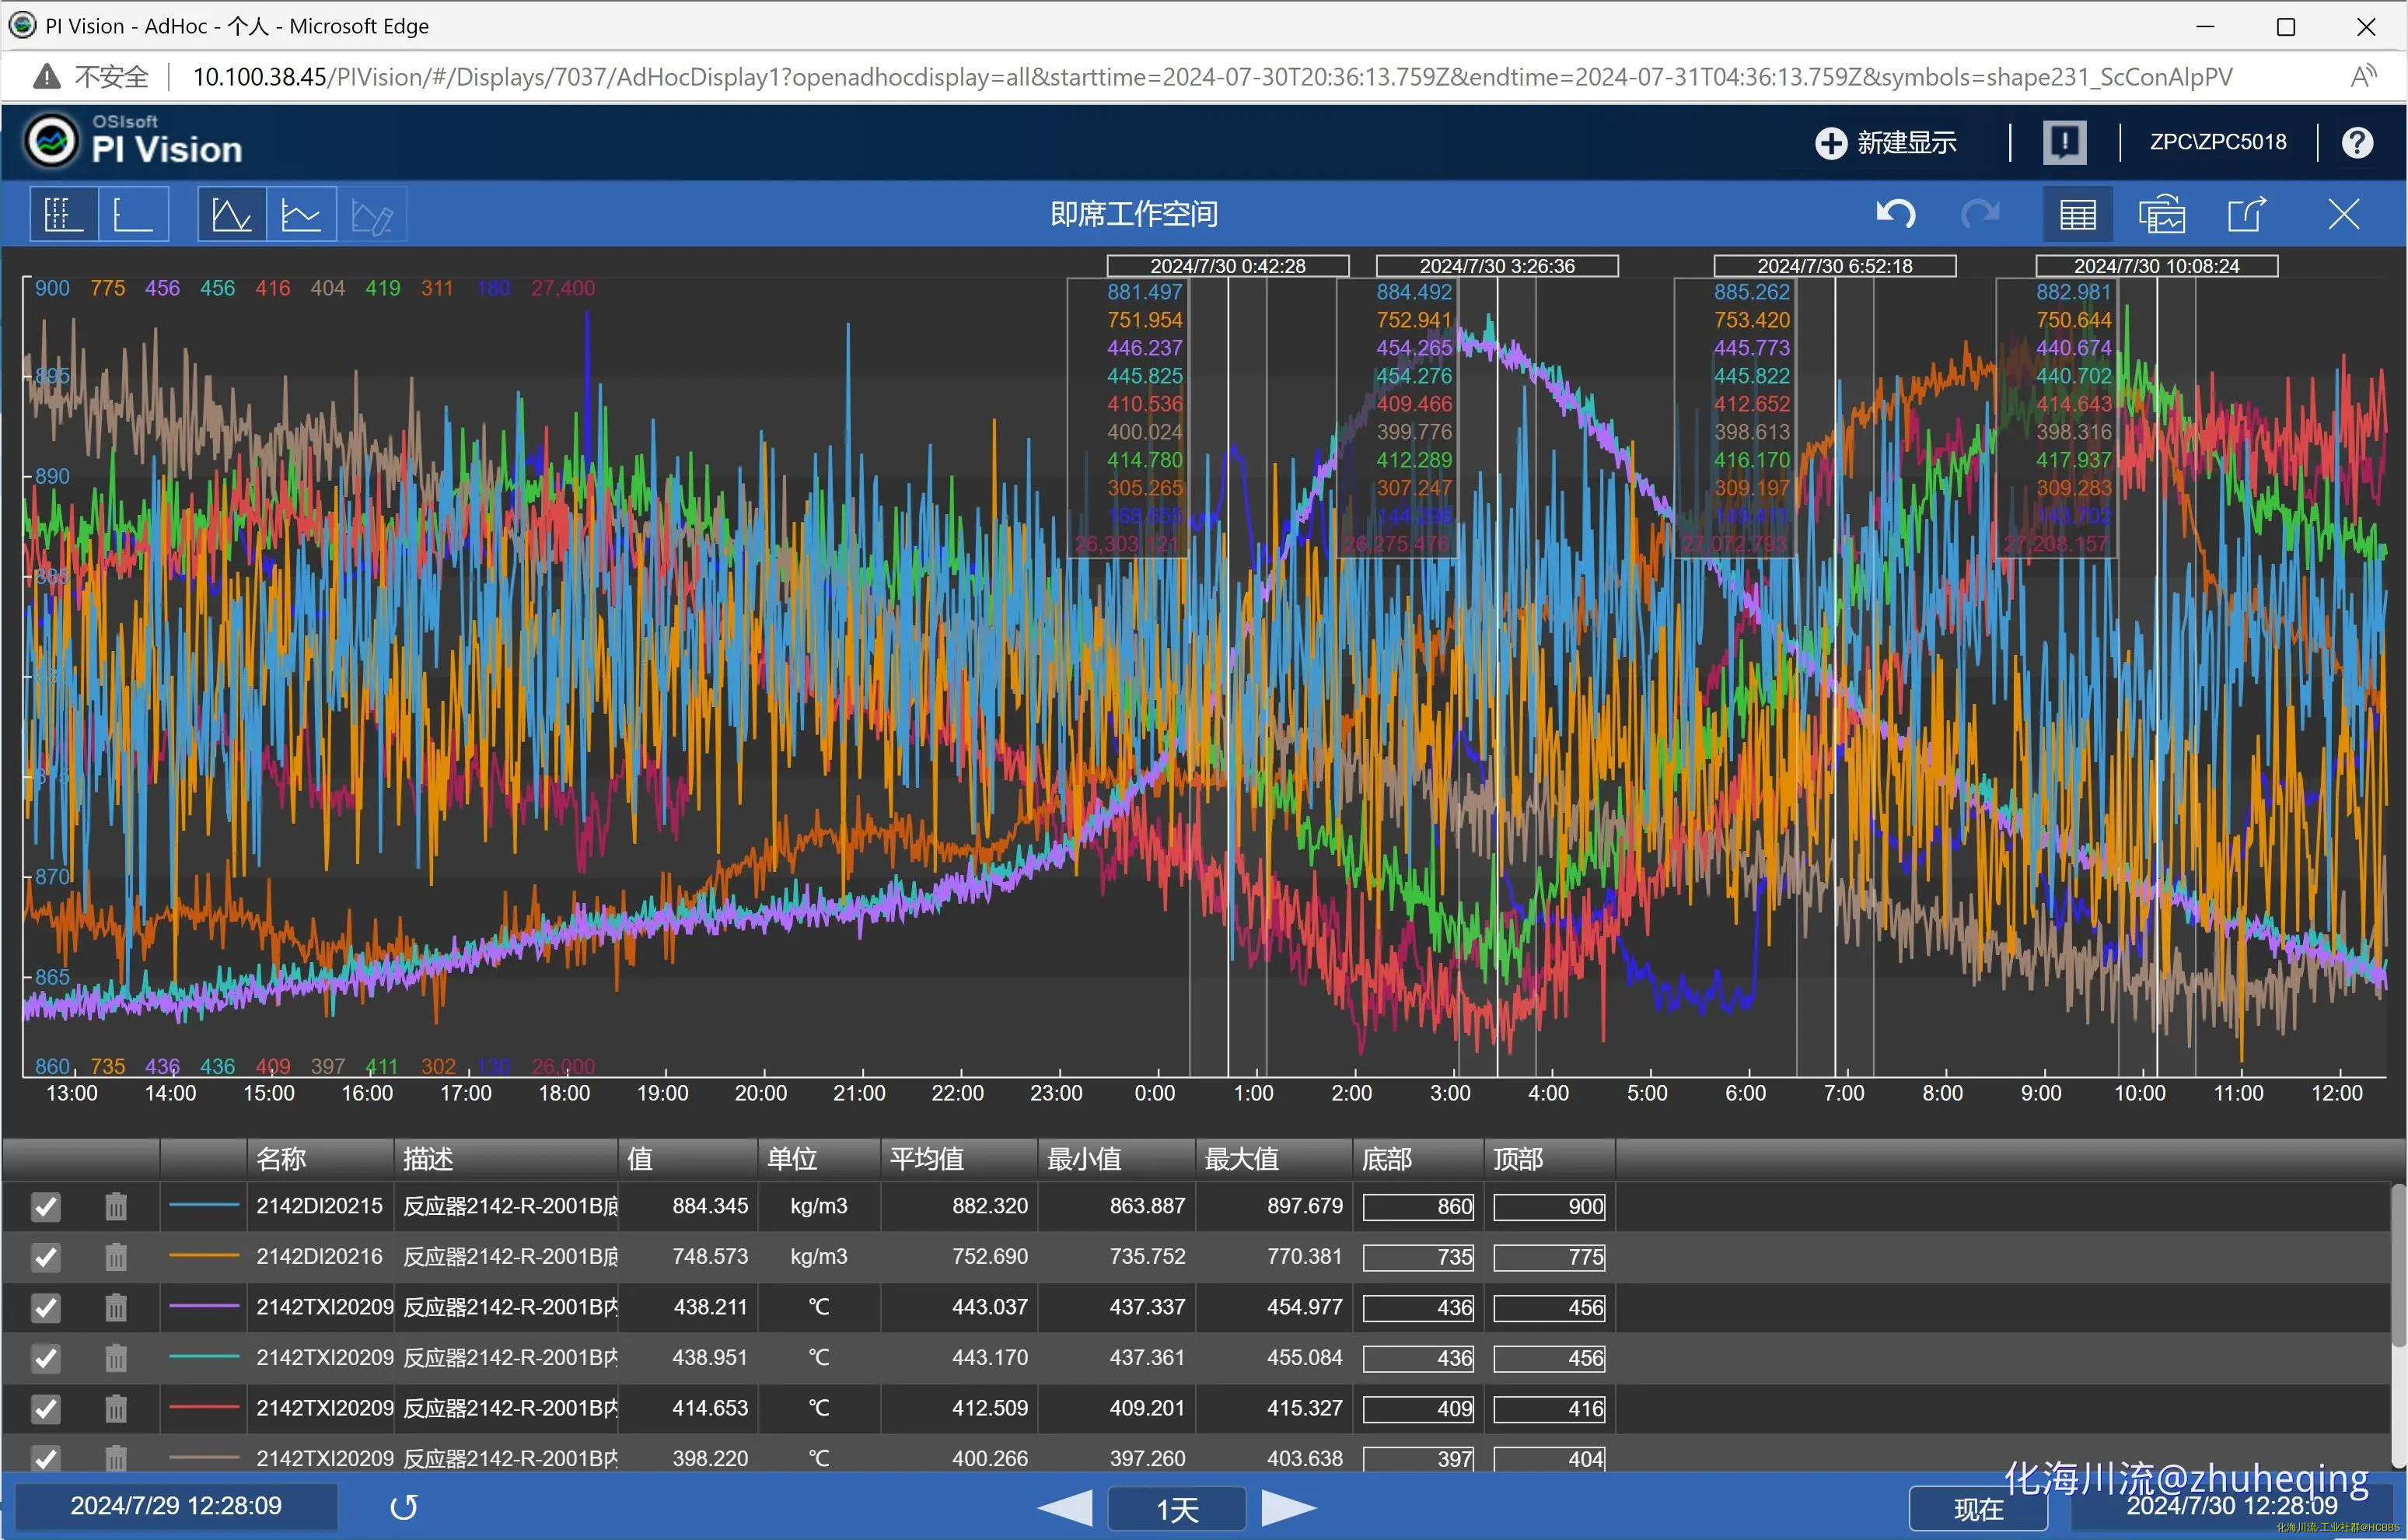Click the 最小值 column header
This screenshot has height=1540, width=2408.
coord(1117,1159)
